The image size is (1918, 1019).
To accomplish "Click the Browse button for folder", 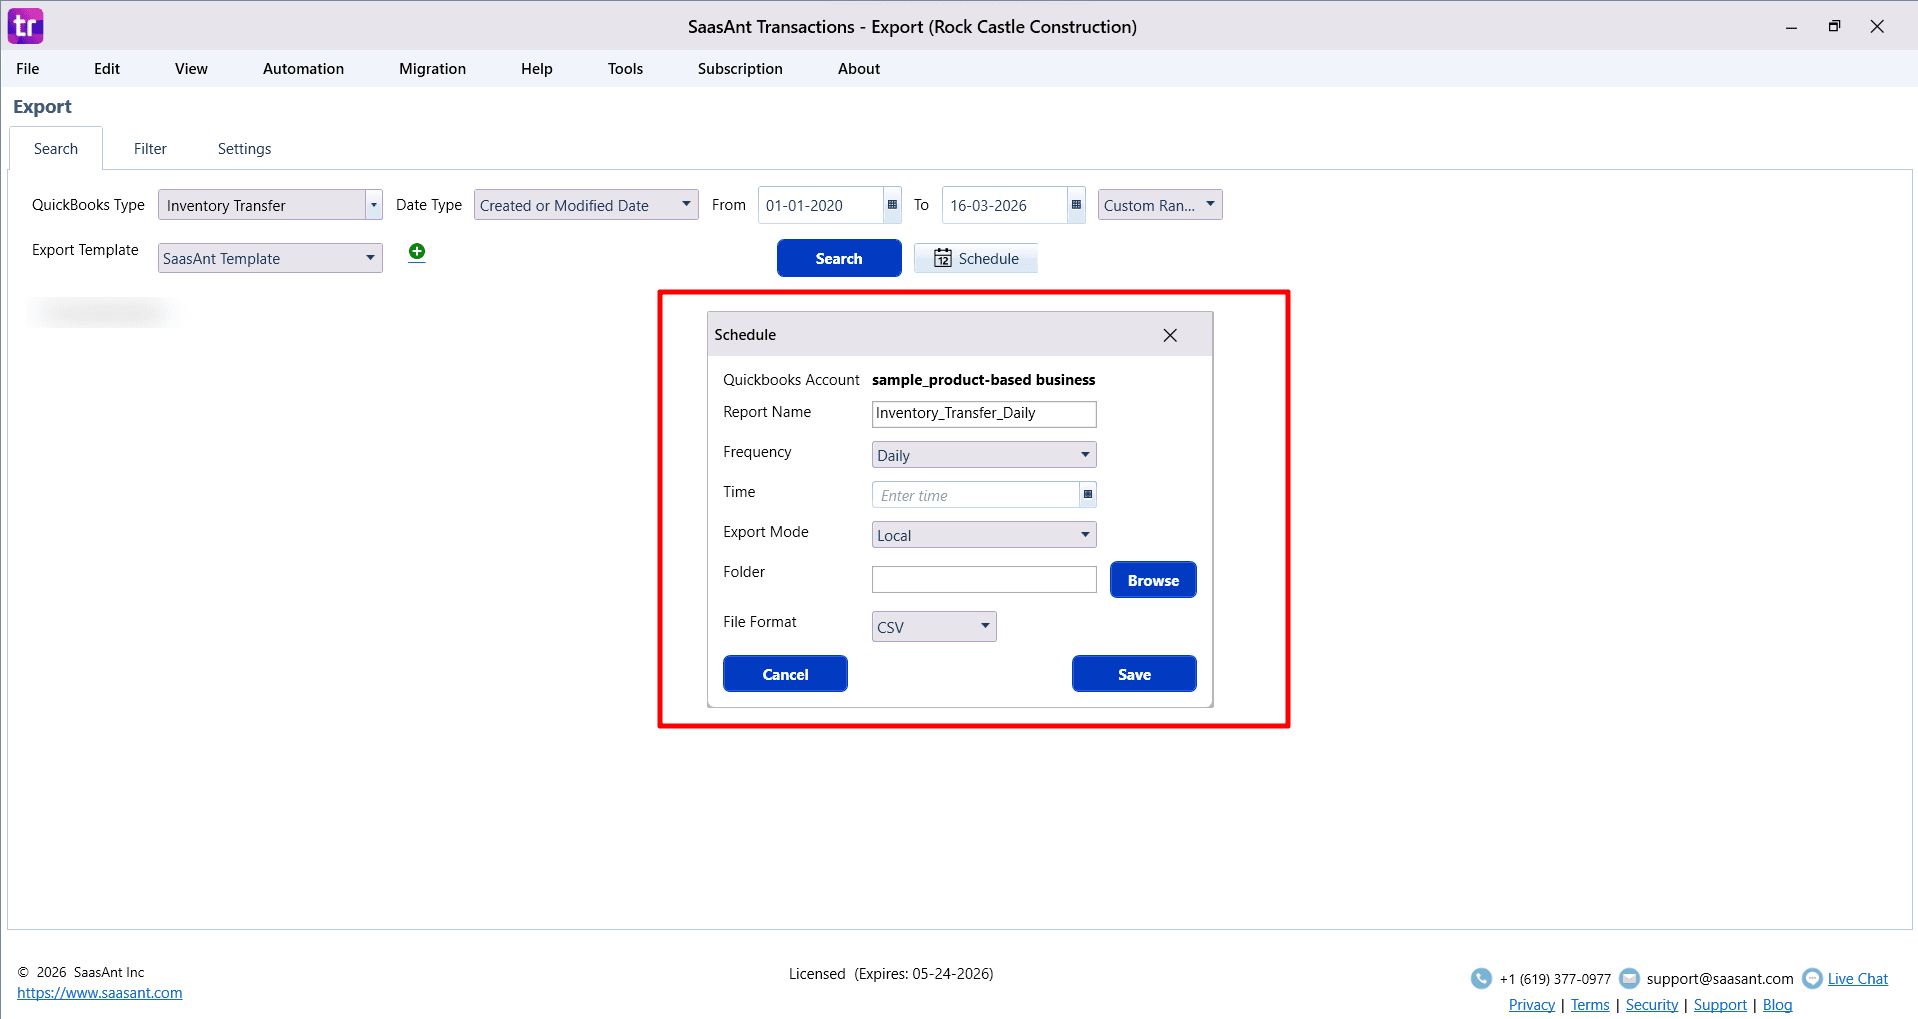I will point(1153,580).
